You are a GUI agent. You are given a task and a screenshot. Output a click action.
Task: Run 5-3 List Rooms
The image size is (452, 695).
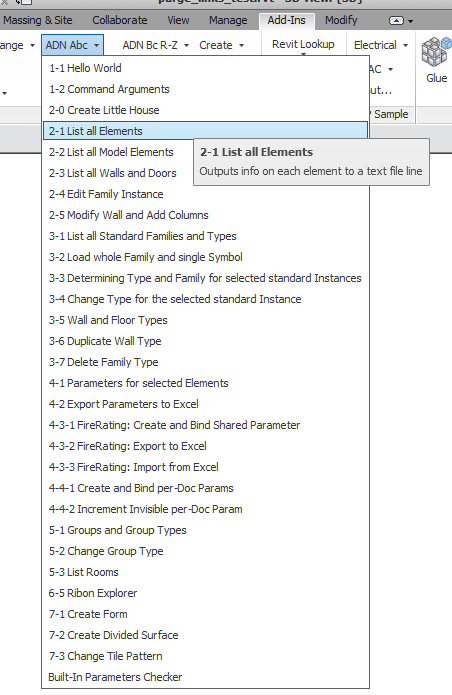[x=206, y=572]
